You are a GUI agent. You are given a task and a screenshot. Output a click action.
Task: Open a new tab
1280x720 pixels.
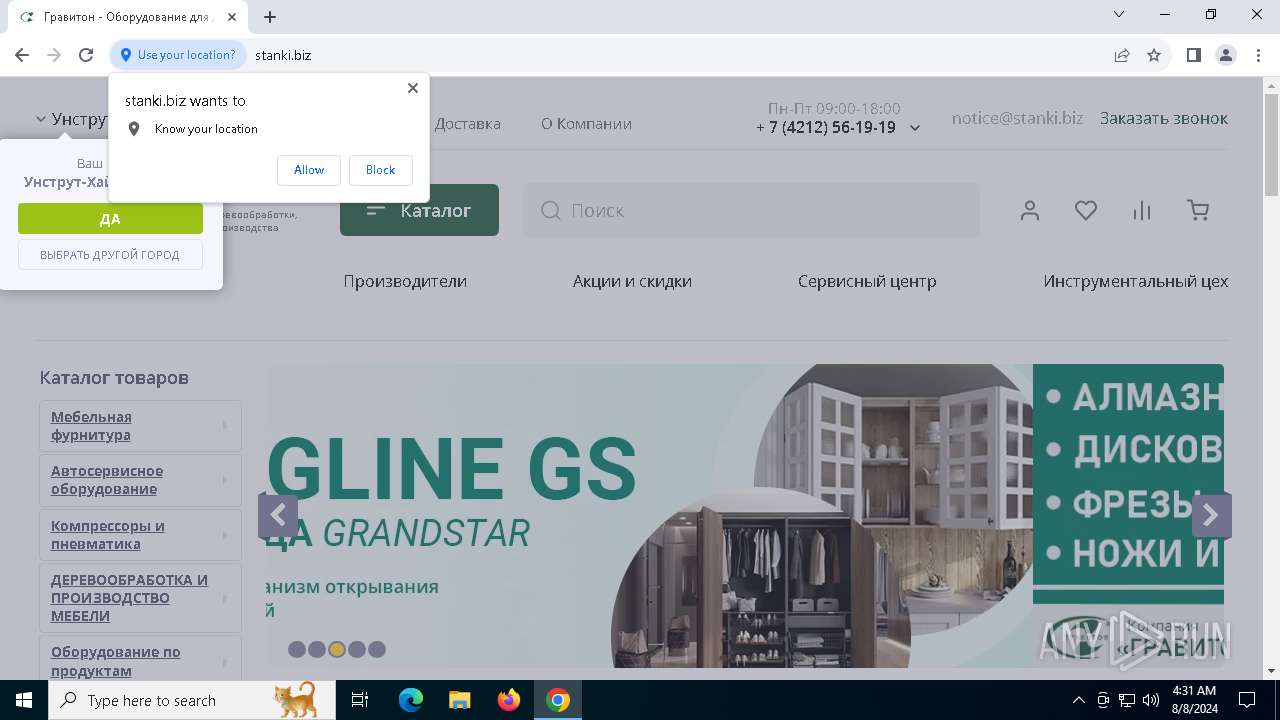tap(270, 16)
